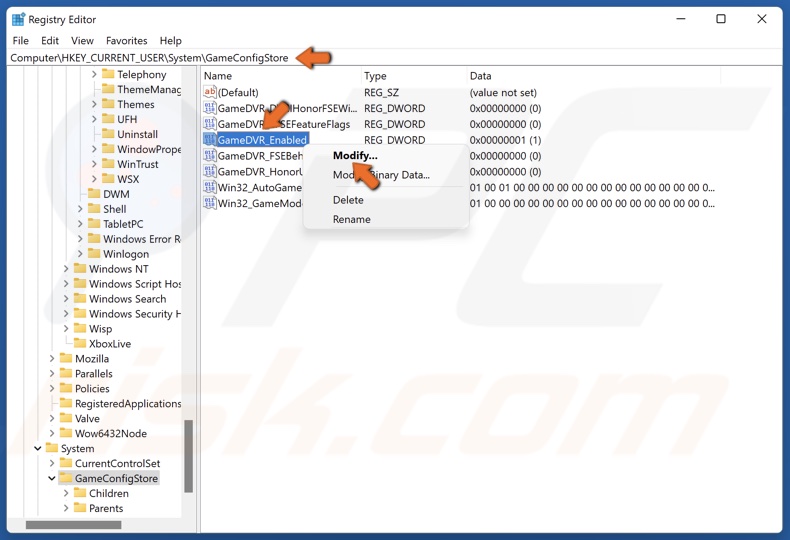Click the Winlogon folder icon

94,253
